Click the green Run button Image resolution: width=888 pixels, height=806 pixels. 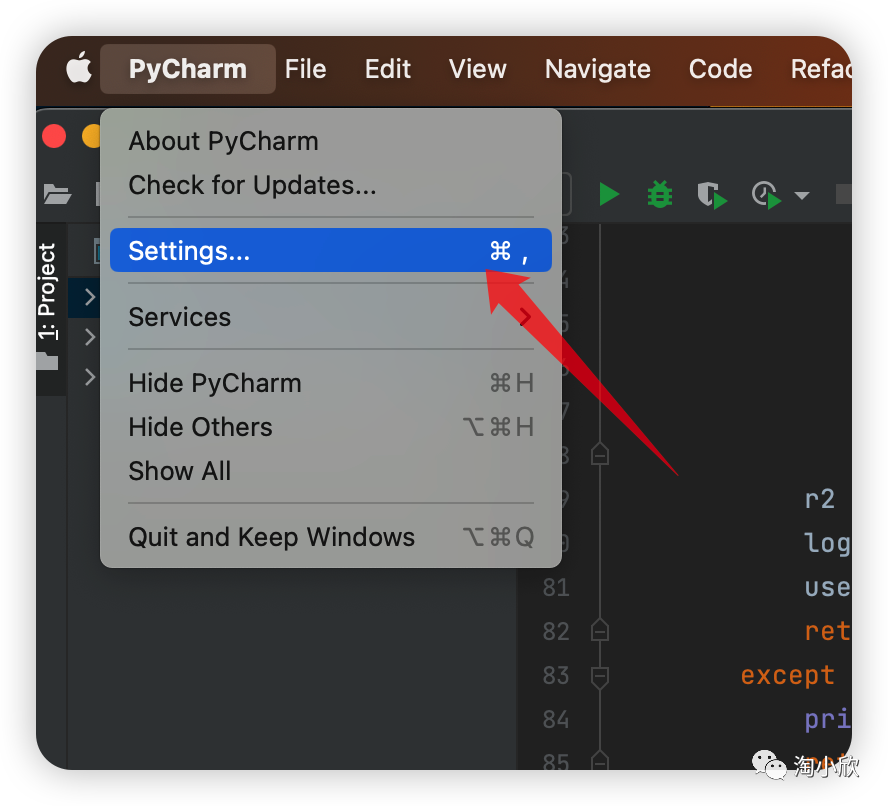[609, 194]
